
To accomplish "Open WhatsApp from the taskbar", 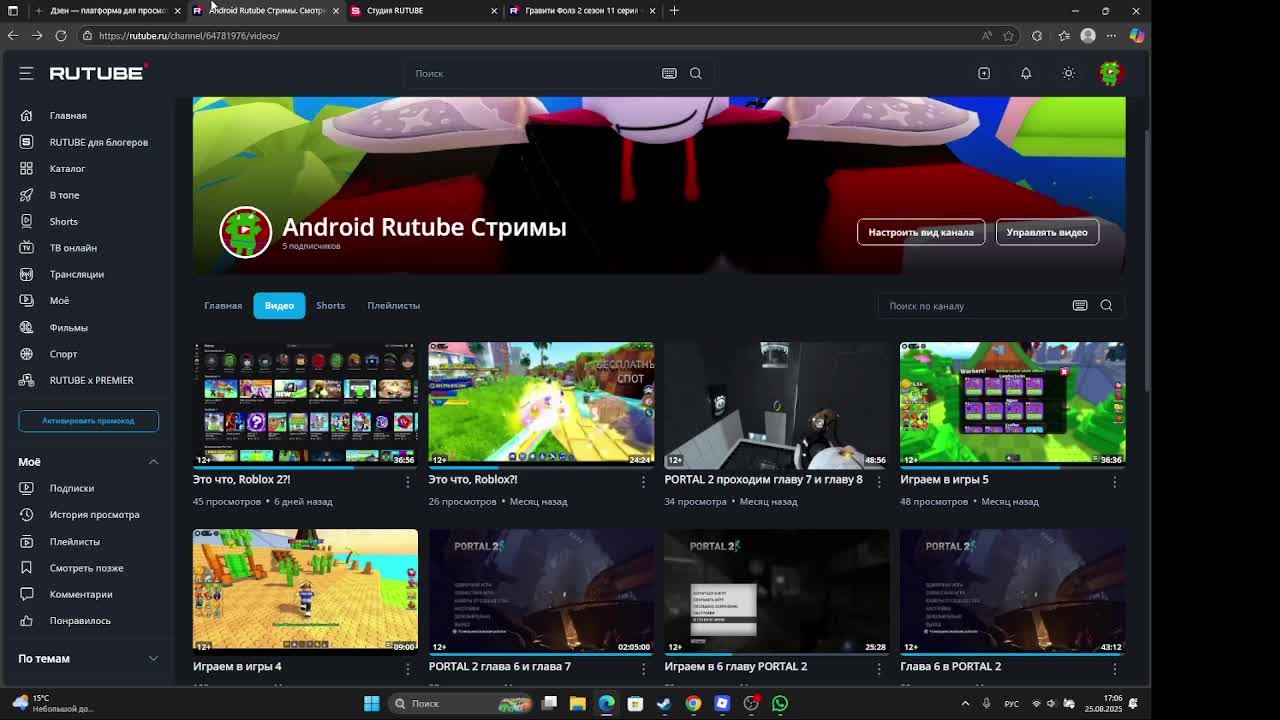I will coord(780,703).
